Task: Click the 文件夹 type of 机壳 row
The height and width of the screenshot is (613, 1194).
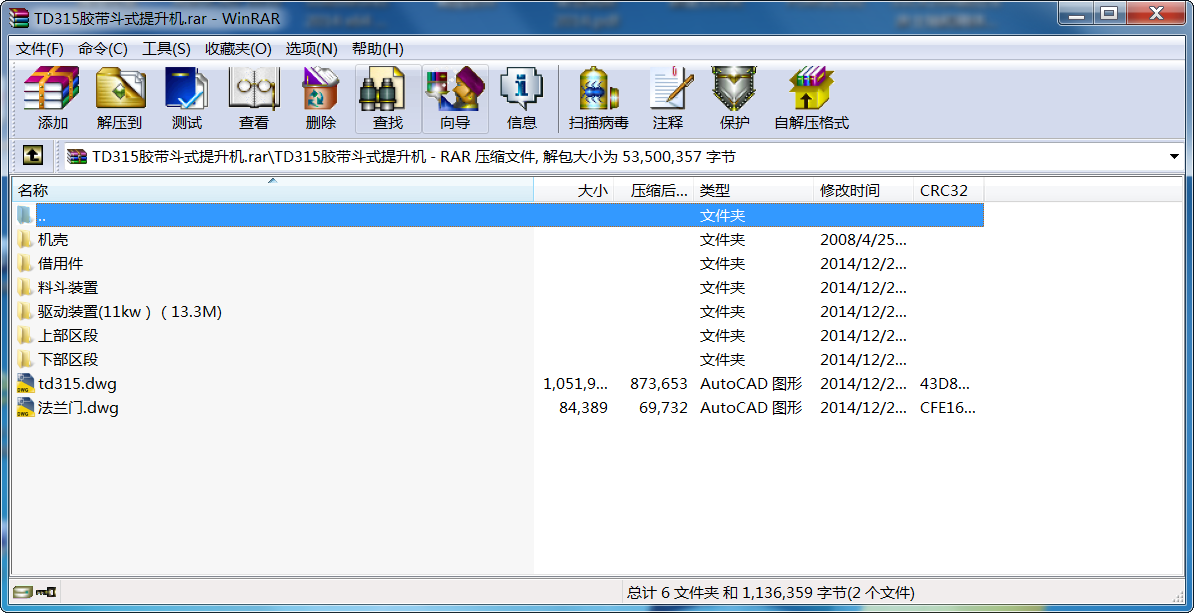Action: point(722,240)
